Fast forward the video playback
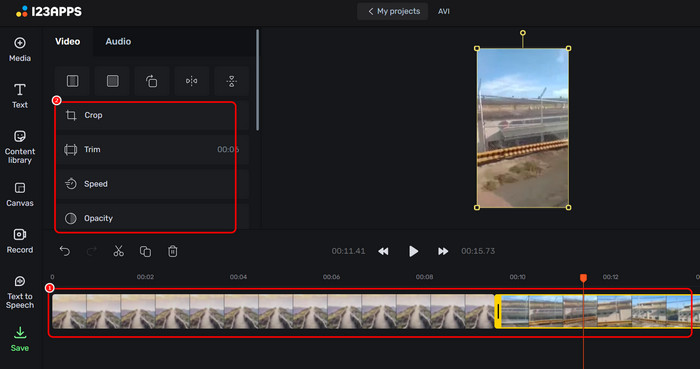This screenshot has width=700, height=369. [443, 251]
